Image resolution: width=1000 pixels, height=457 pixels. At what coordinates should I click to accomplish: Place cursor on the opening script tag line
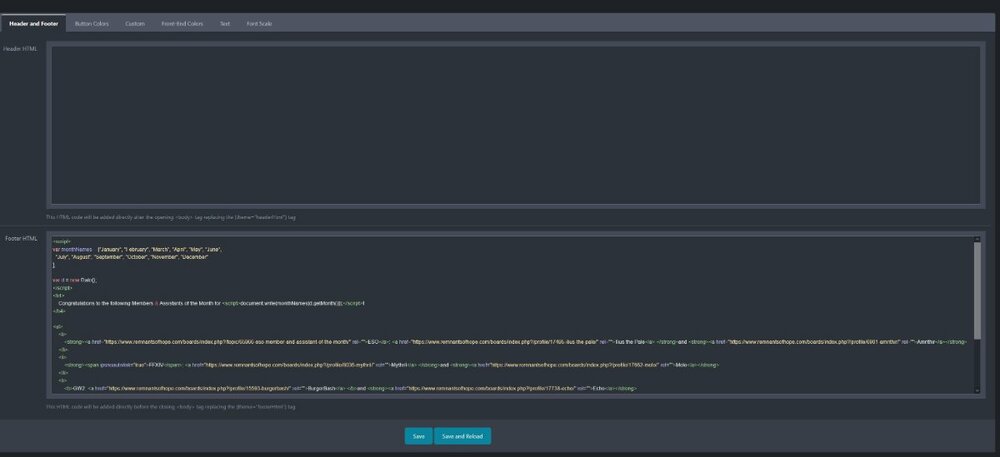[x=62, y=241]
